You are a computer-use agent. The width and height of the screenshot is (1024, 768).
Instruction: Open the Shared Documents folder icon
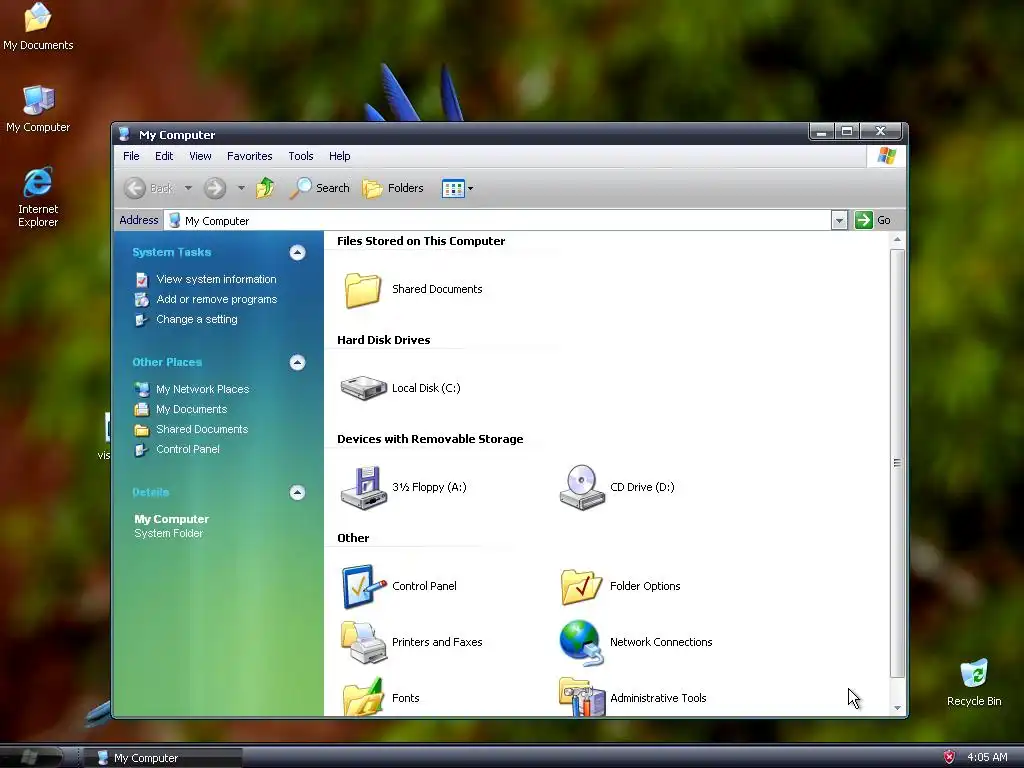(362, 289)
